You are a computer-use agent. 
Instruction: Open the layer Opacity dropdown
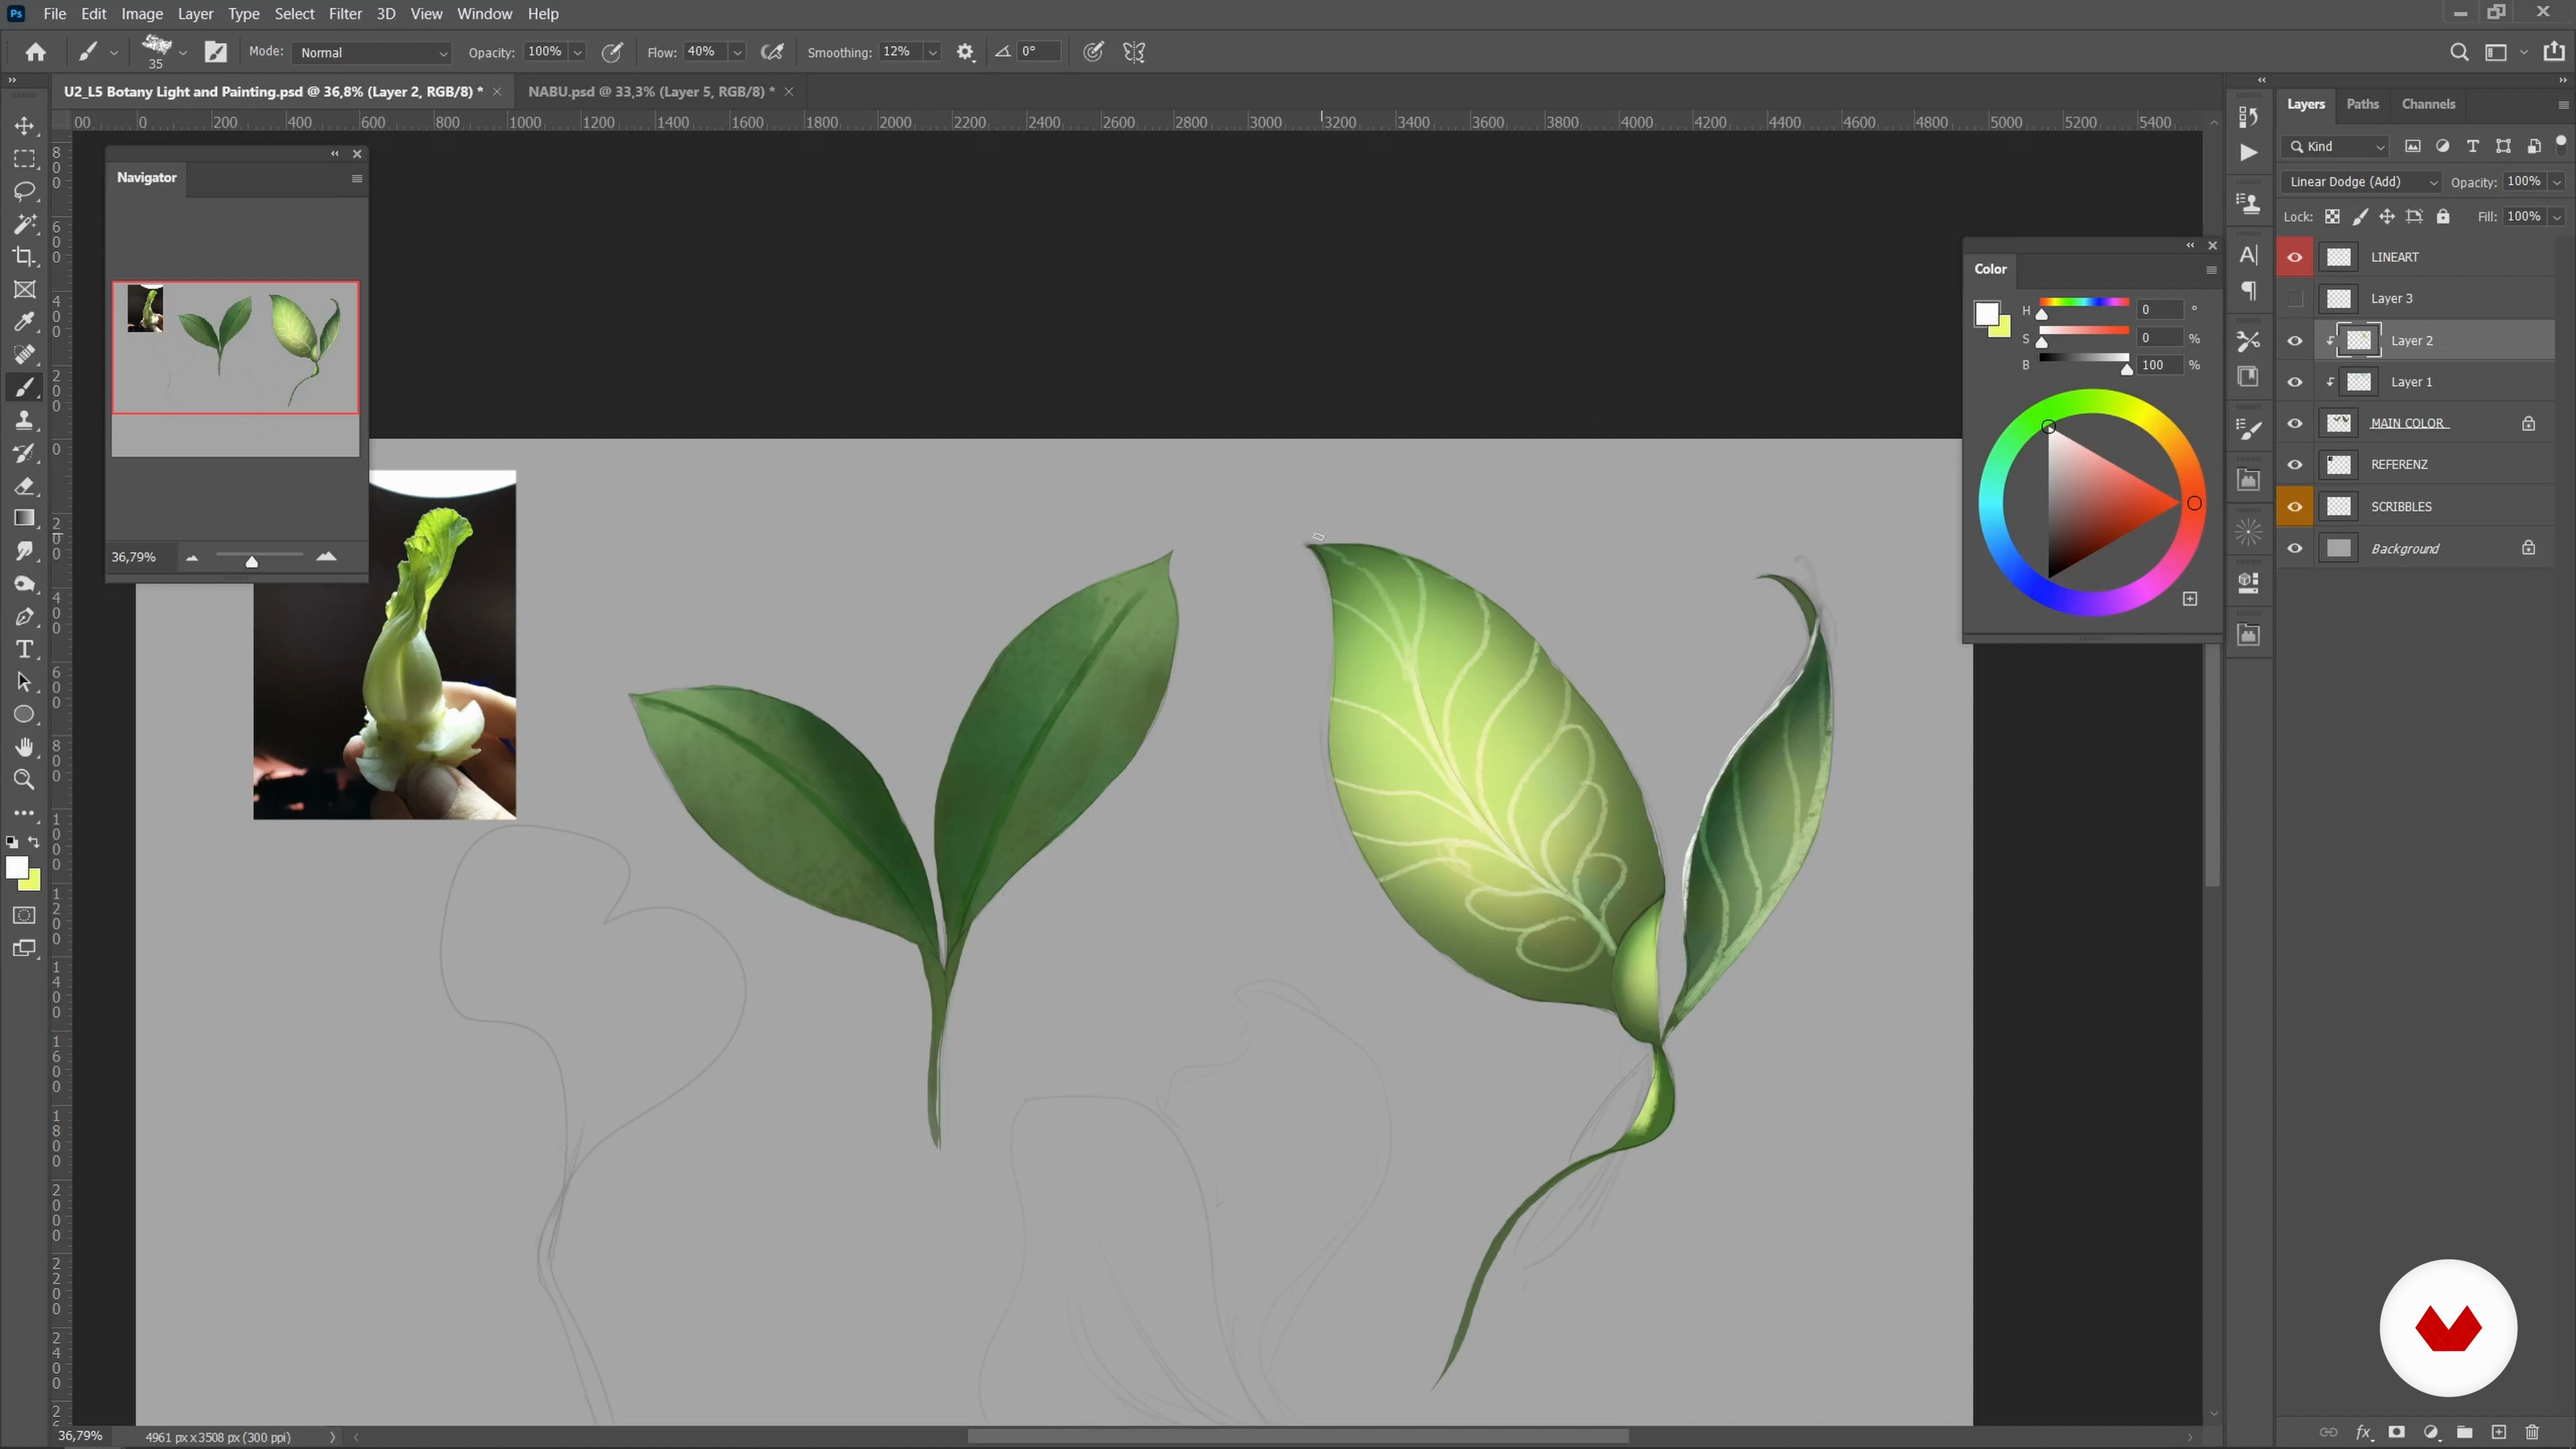pyautogui.click(x=2557, y=182)
